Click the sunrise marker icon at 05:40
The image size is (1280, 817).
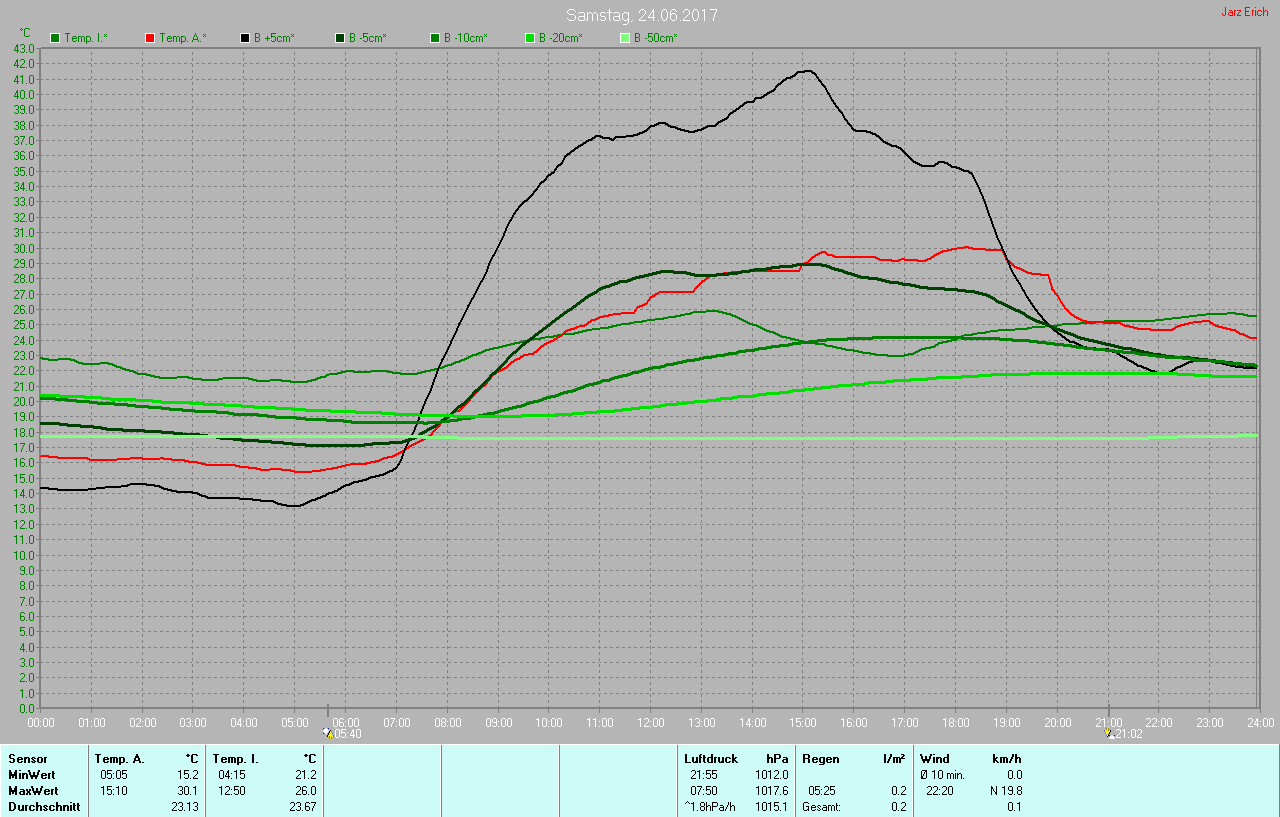click(x=328, y=733)
